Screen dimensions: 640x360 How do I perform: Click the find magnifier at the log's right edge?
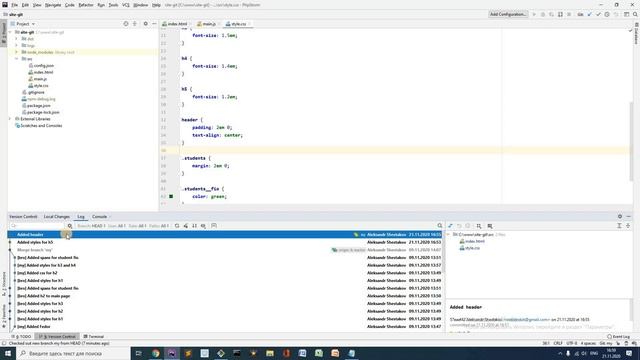point(440,226)
